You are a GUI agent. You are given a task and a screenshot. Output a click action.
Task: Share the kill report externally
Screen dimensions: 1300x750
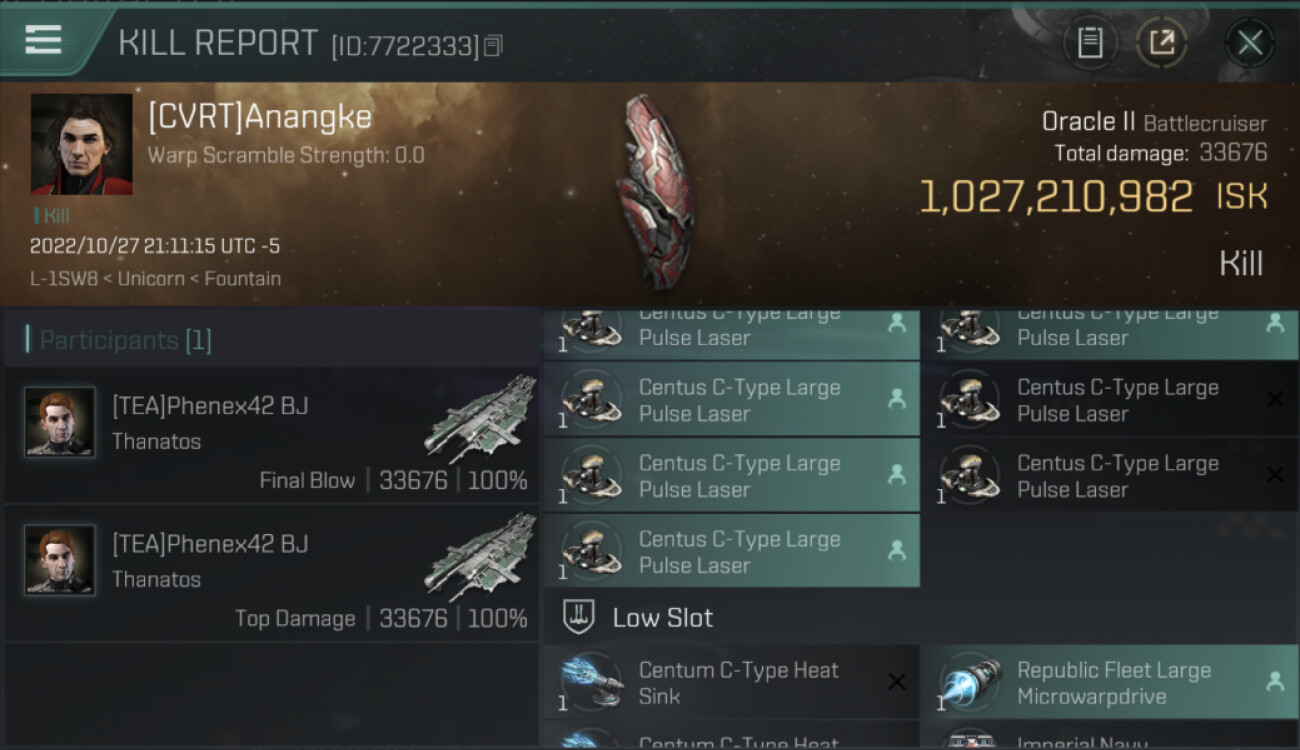1161,43
